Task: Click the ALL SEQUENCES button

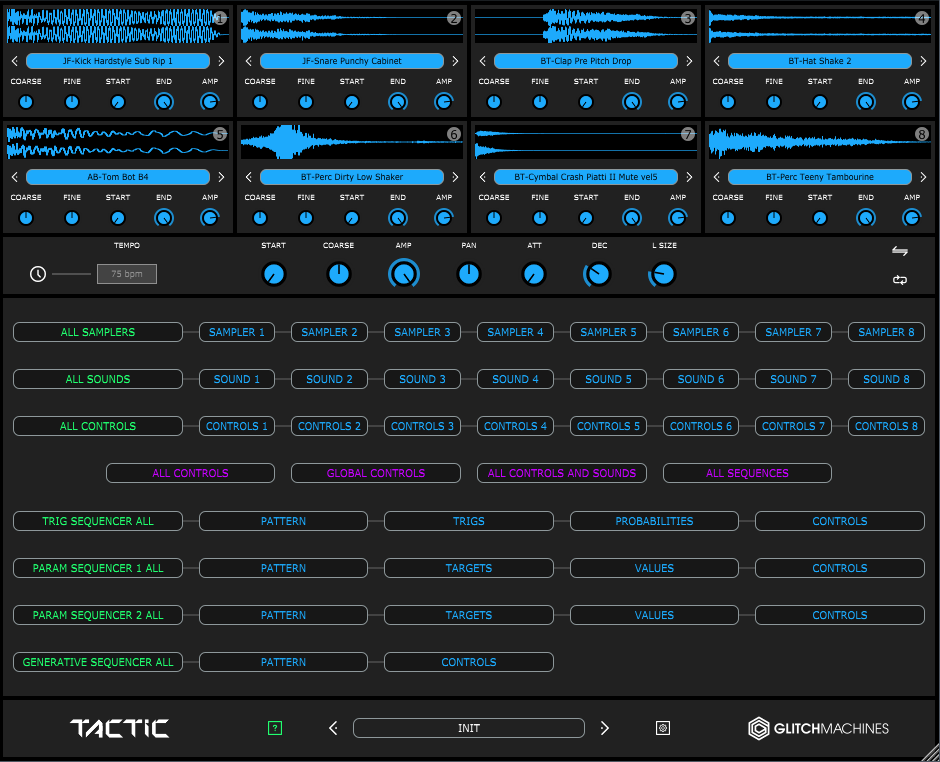Action: pyautogui.click(x=747, y=473)
